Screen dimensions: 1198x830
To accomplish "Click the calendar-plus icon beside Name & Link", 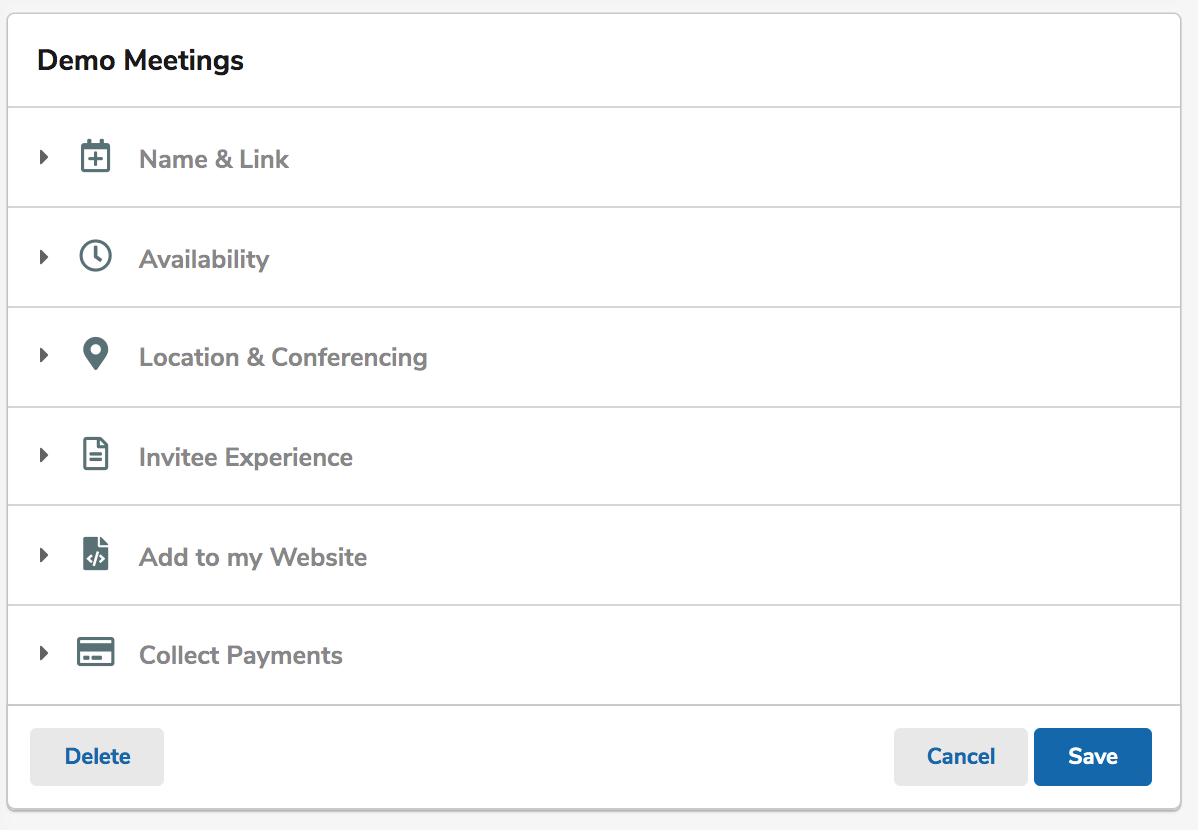I will pos(96,156).
